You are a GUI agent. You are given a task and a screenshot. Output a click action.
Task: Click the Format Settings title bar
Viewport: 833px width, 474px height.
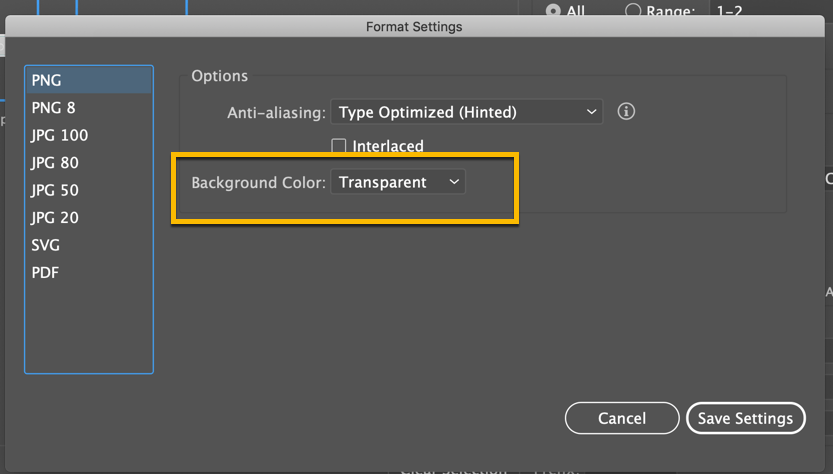tap(414, 27)
